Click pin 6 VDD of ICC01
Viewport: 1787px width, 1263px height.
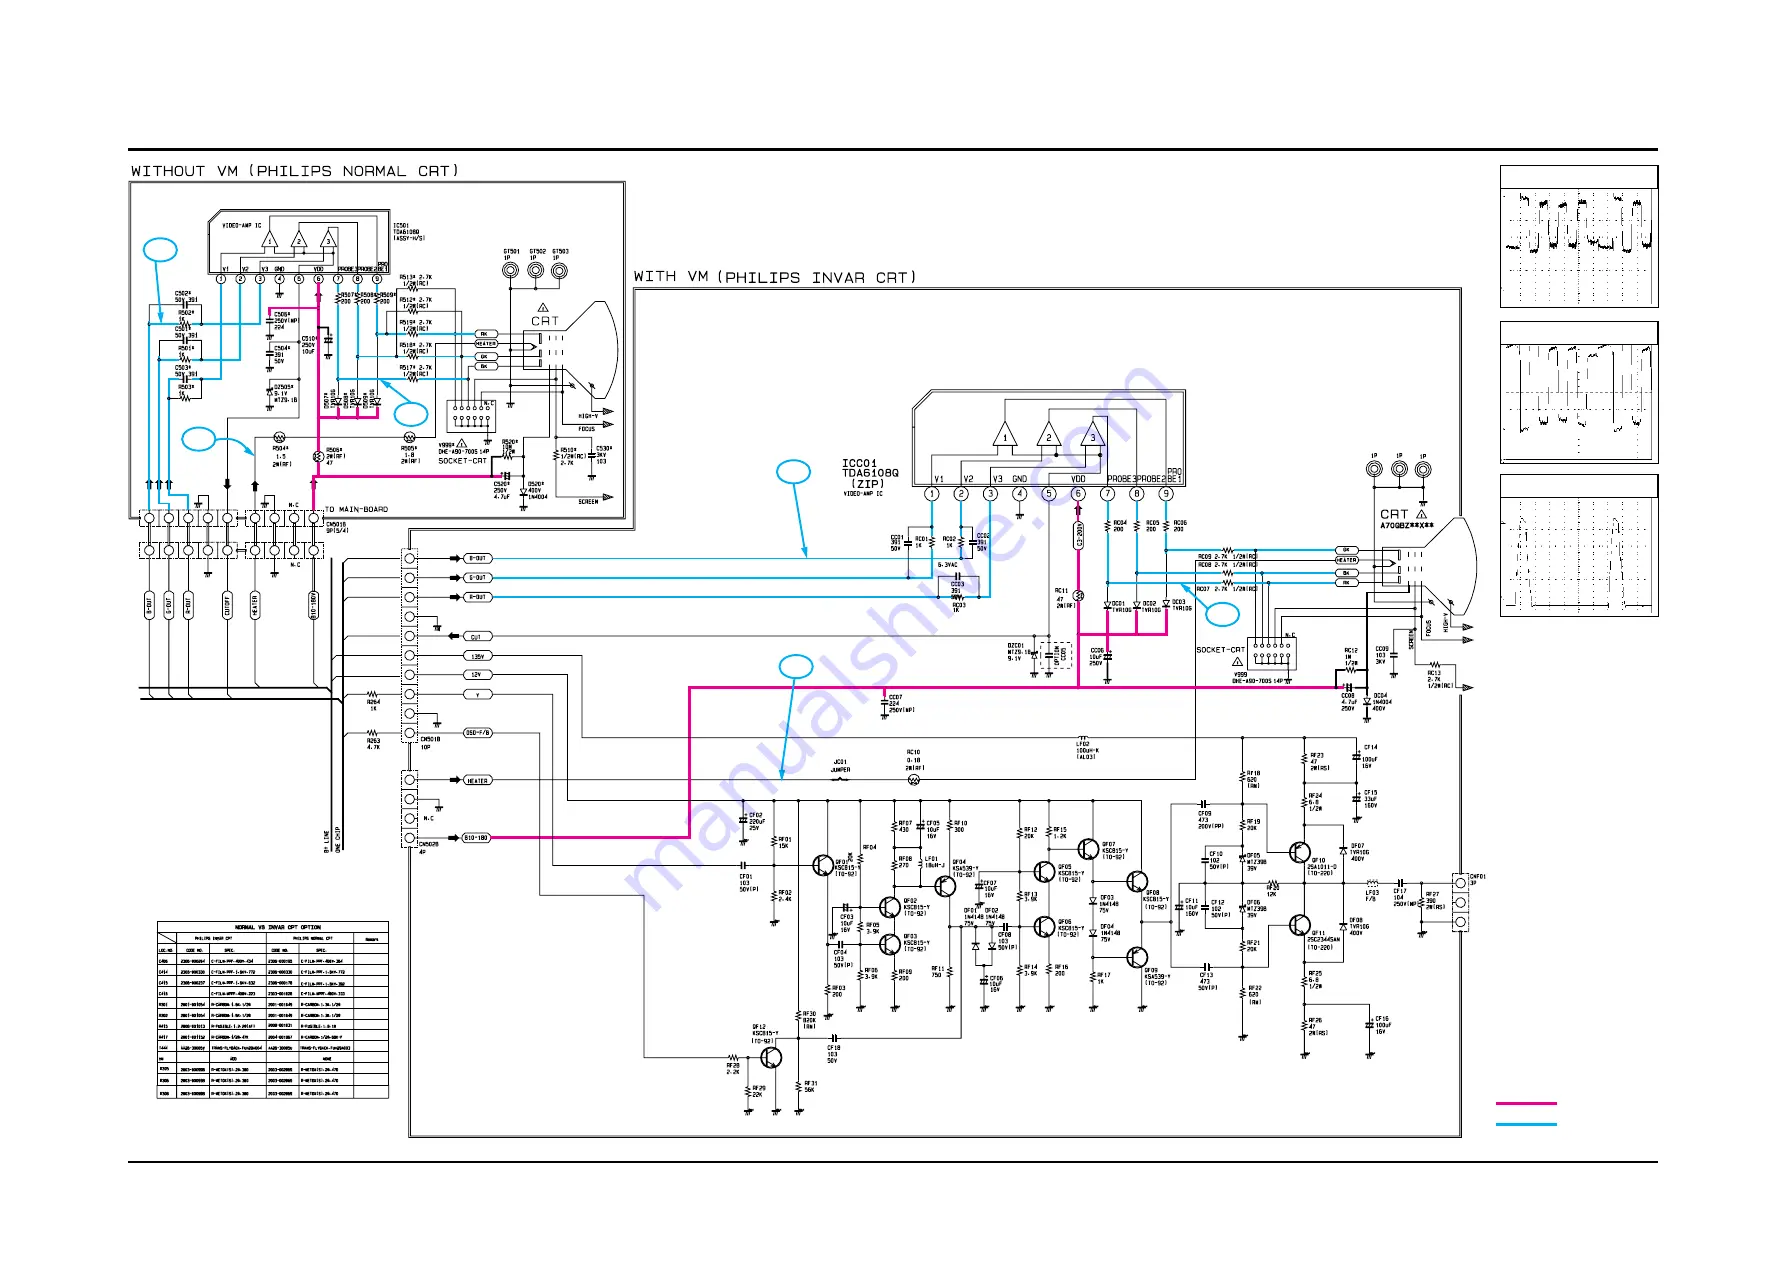click(1078, 493)
